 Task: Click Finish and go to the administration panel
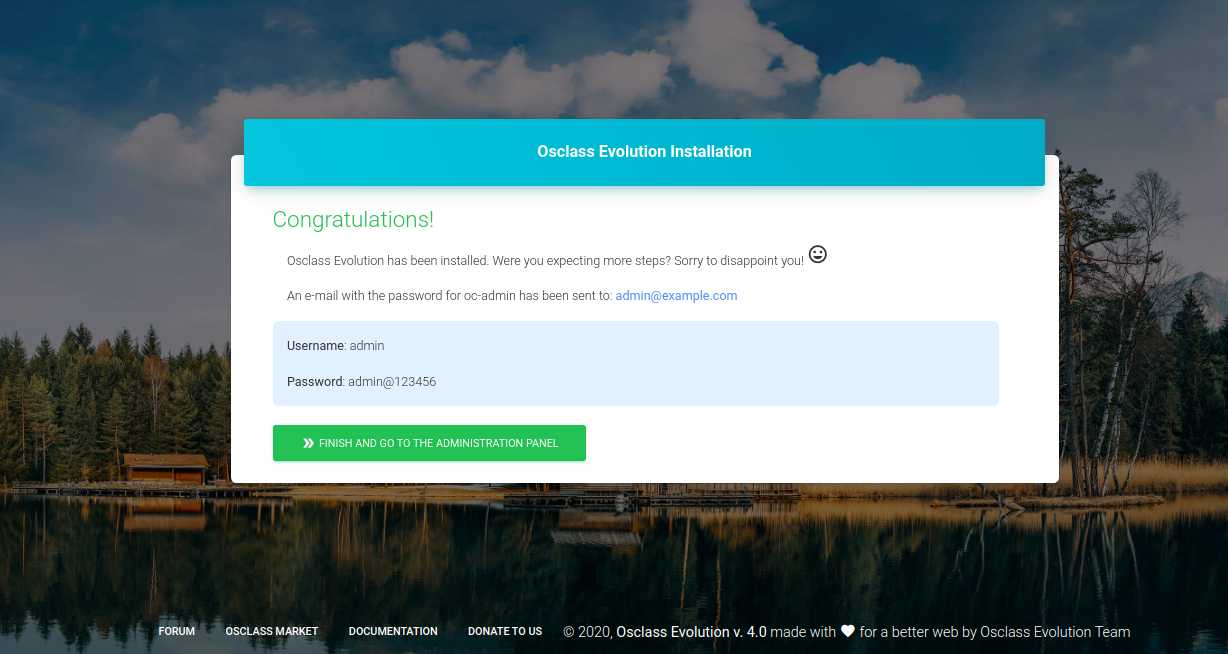click(429, 443)
